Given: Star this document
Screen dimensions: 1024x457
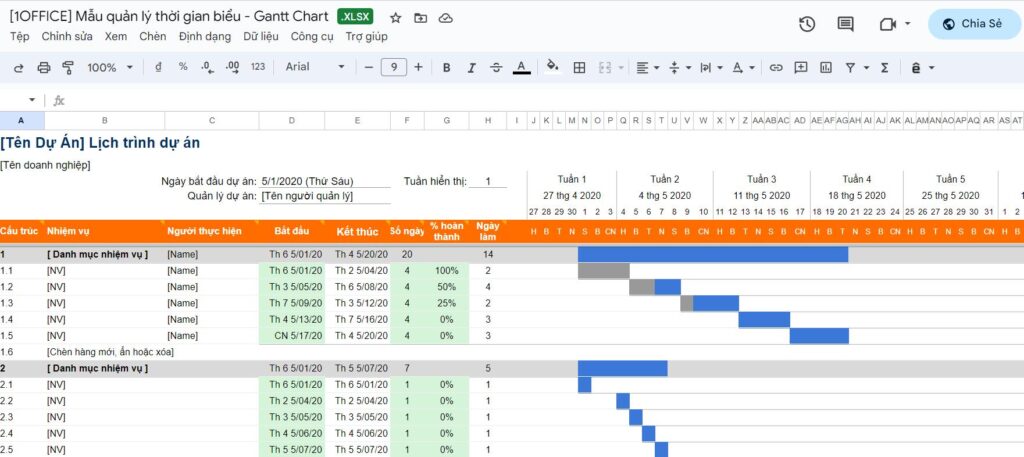Looking at the screenshot, I should click(x=395, y=18).
